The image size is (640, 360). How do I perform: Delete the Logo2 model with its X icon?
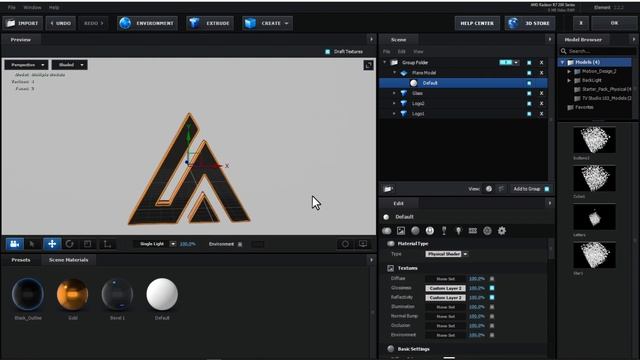click(x=542, y=104)
